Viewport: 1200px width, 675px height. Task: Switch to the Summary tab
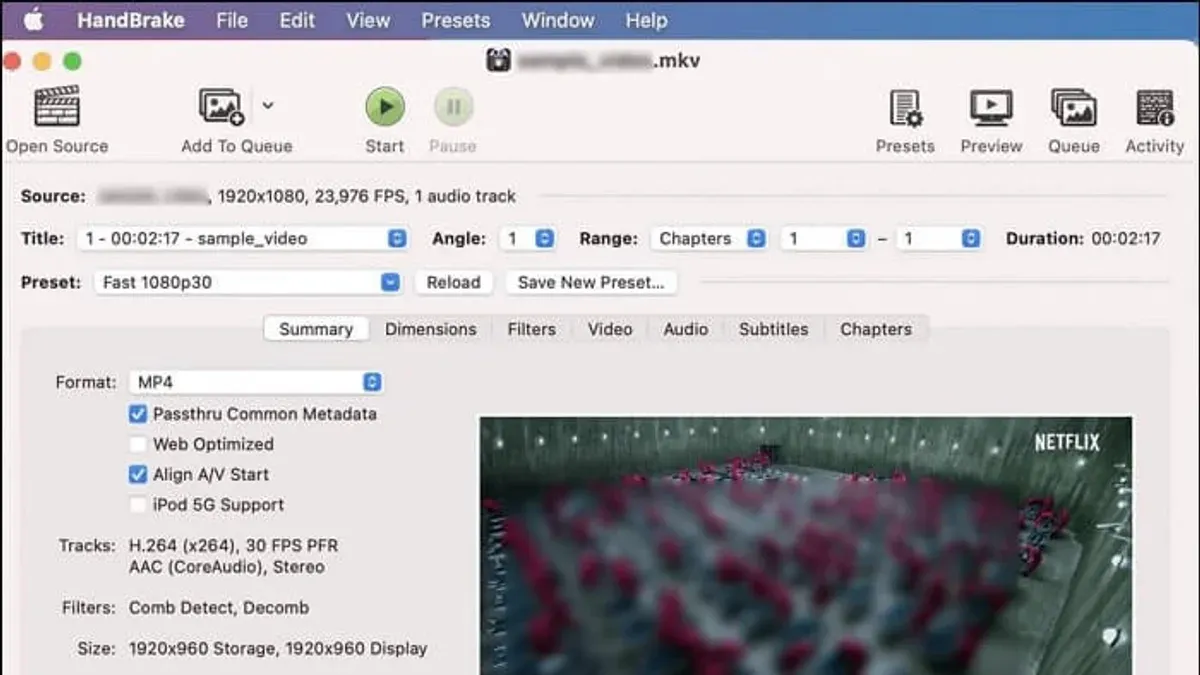pyautogui.click(x=316, y=329)
